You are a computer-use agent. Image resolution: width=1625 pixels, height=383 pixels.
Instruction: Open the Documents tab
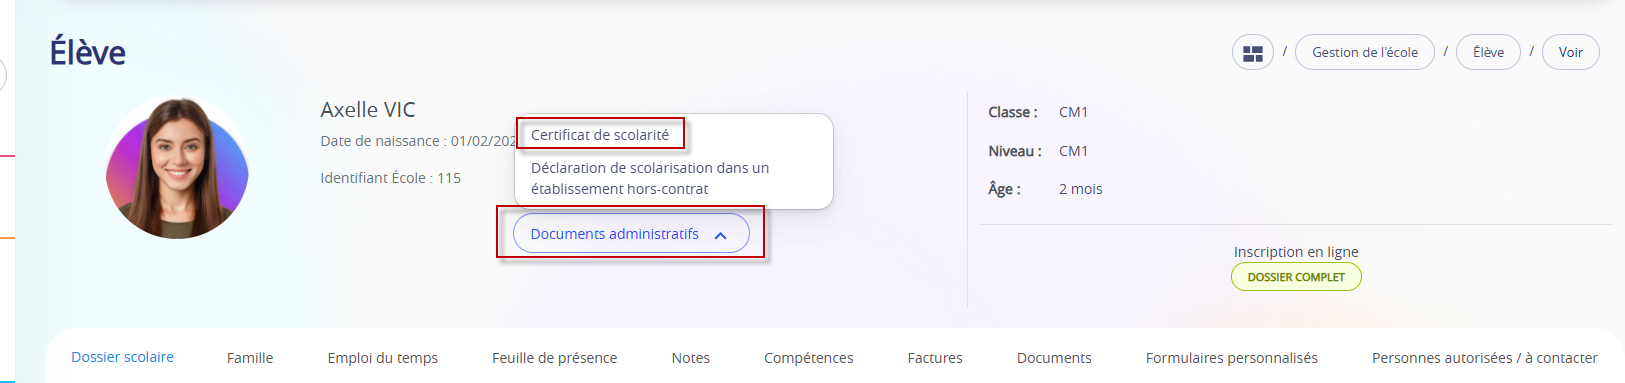point(1054,358)
